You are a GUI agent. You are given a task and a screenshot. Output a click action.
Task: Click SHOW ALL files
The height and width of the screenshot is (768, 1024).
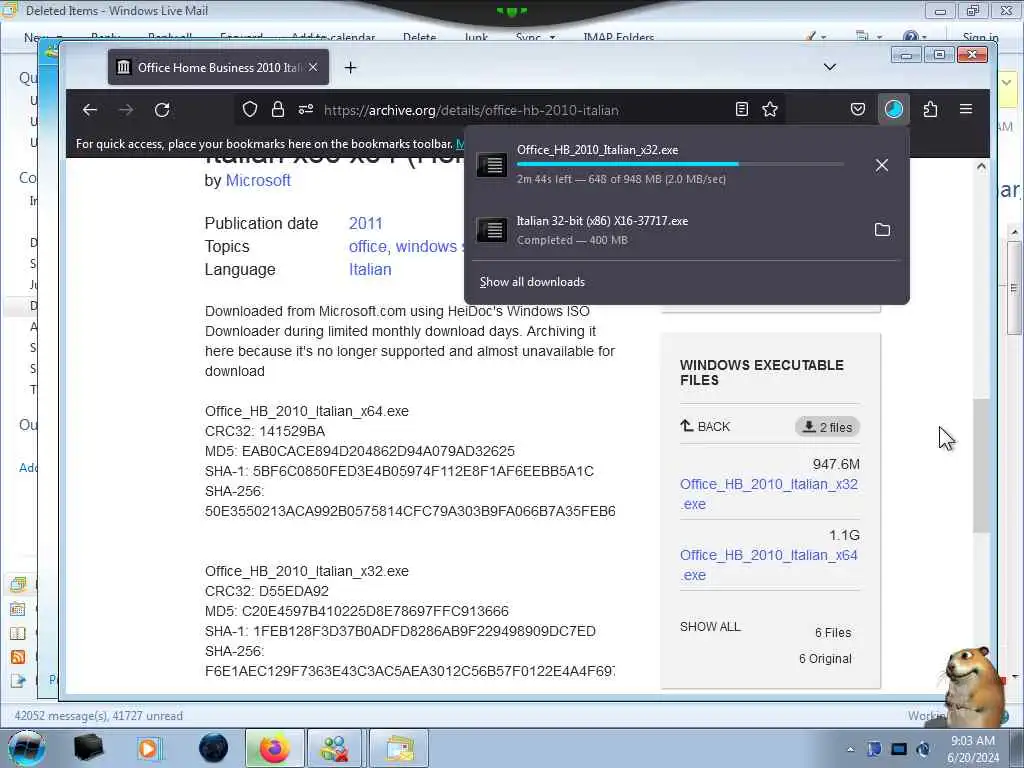(710, 627)
